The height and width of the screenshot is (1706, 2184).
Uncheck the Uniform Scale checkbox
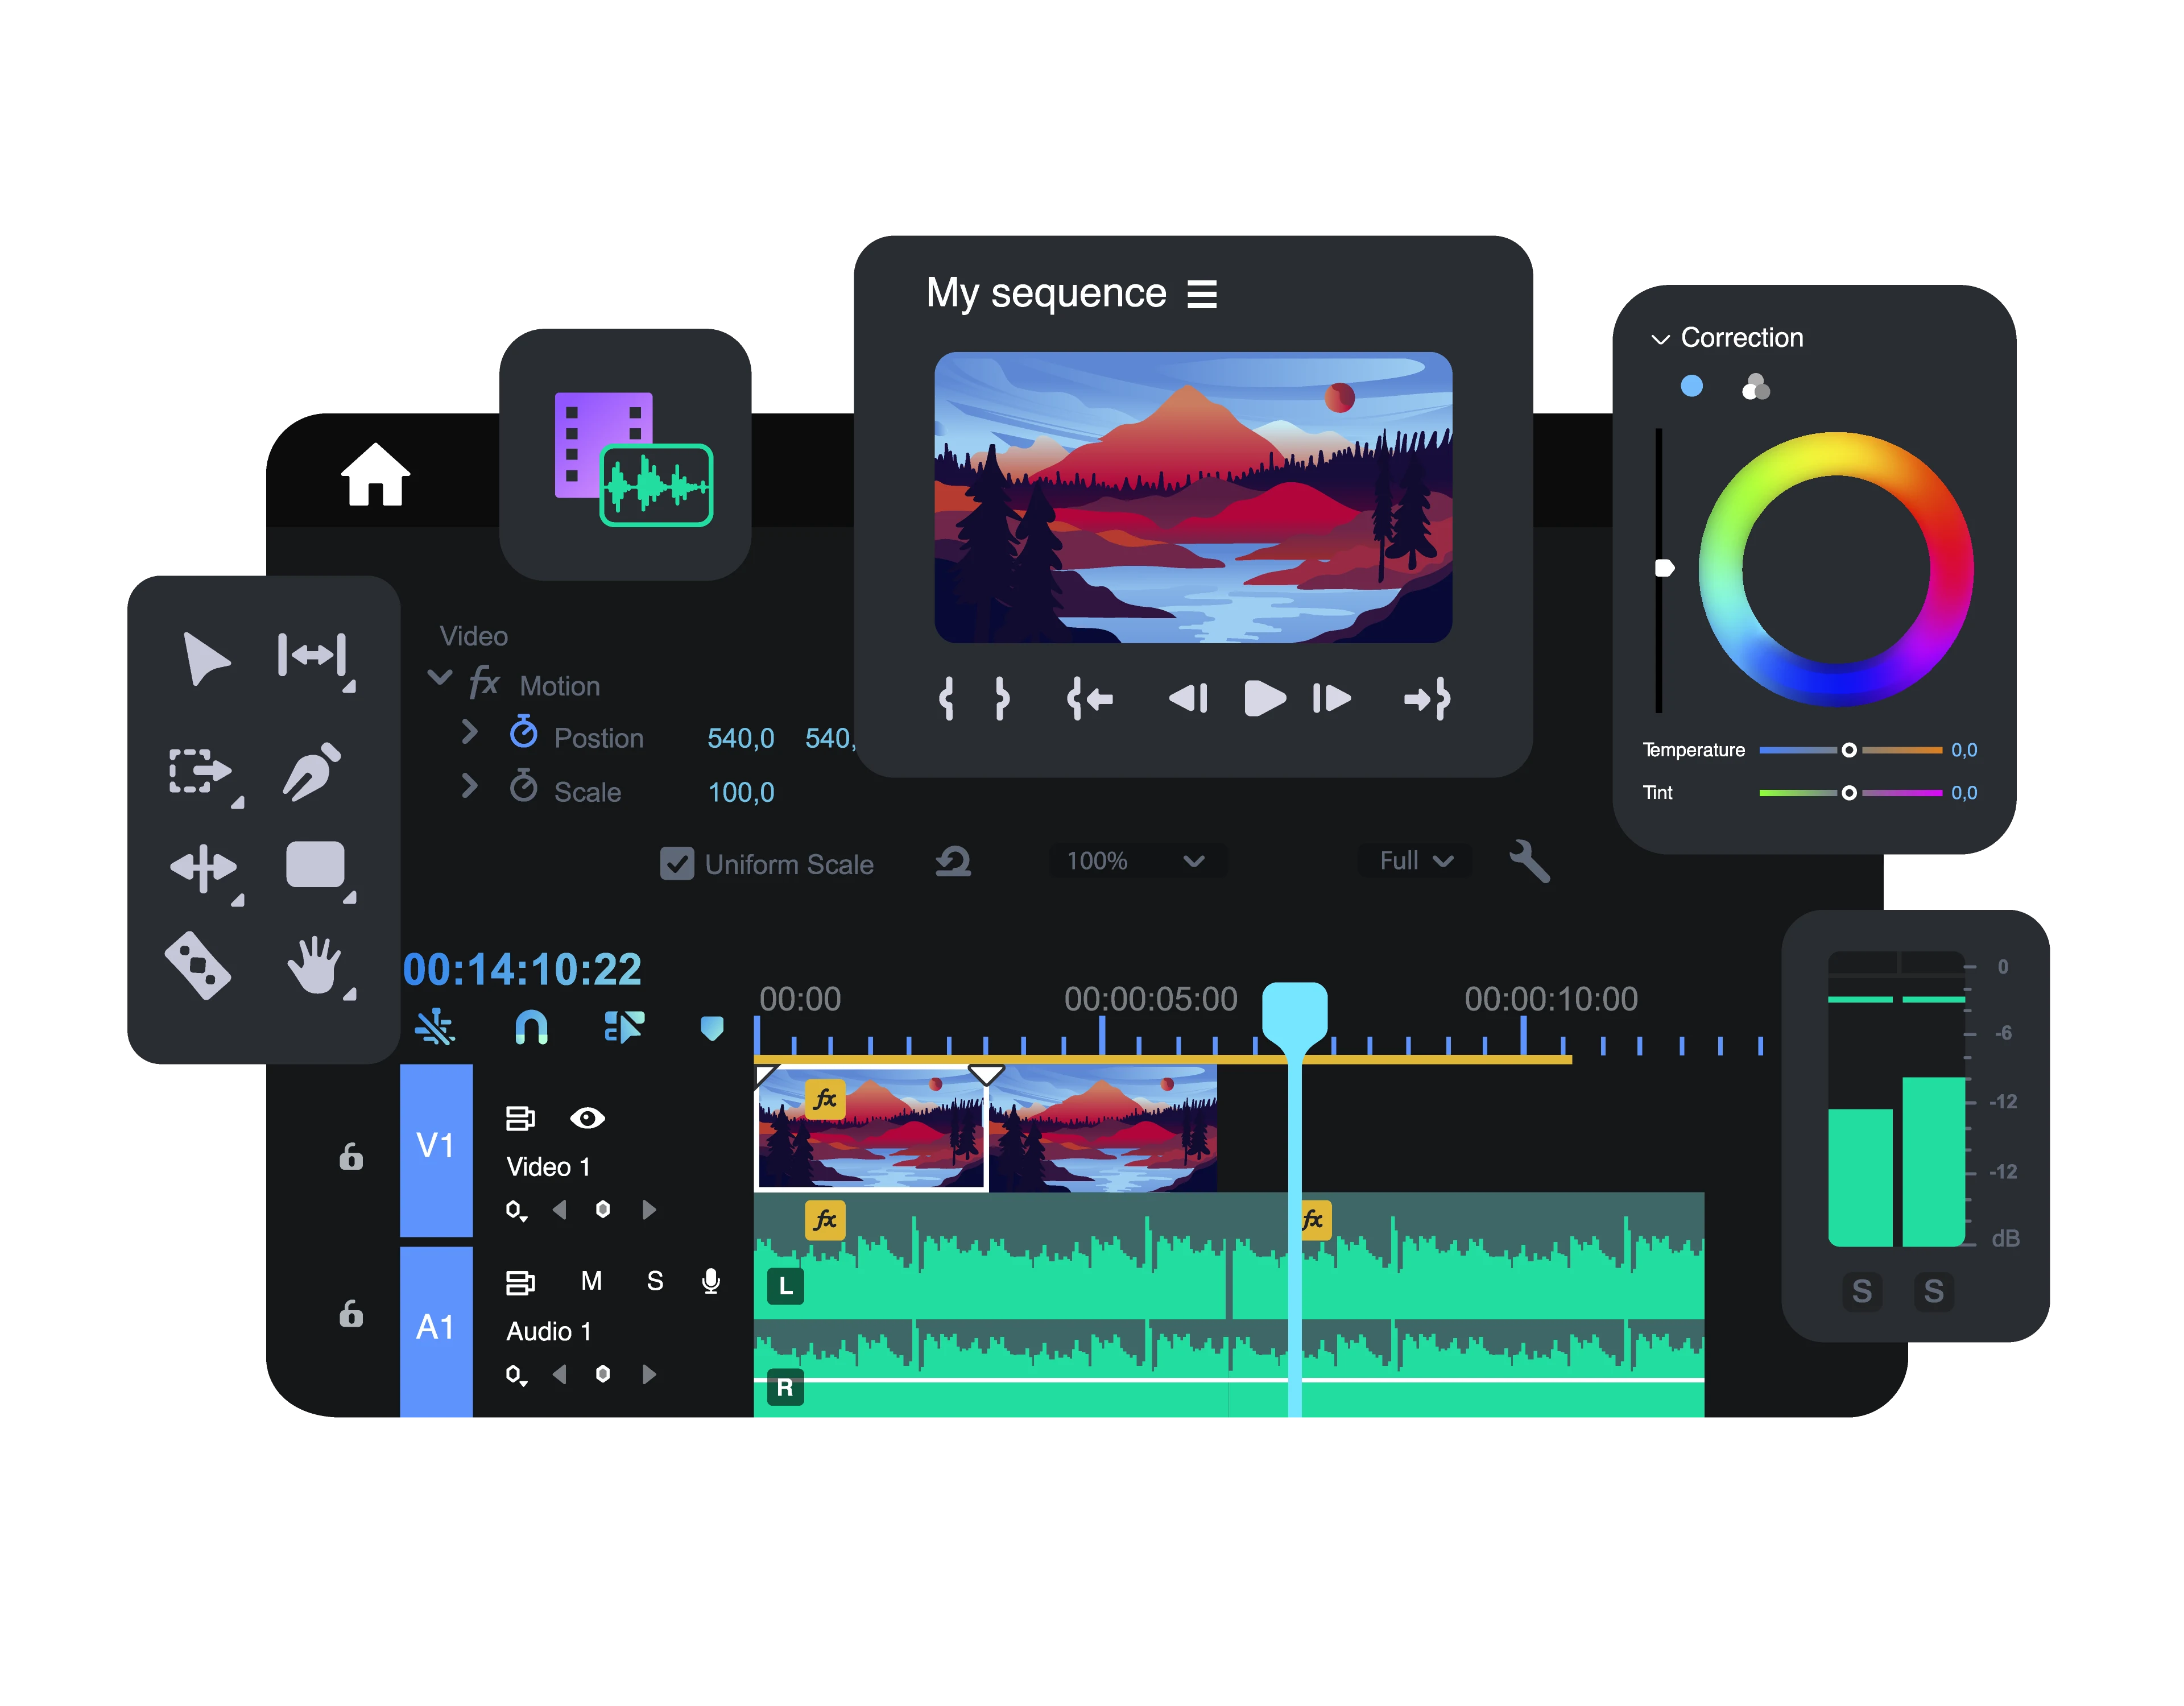(x=677, y=864)
